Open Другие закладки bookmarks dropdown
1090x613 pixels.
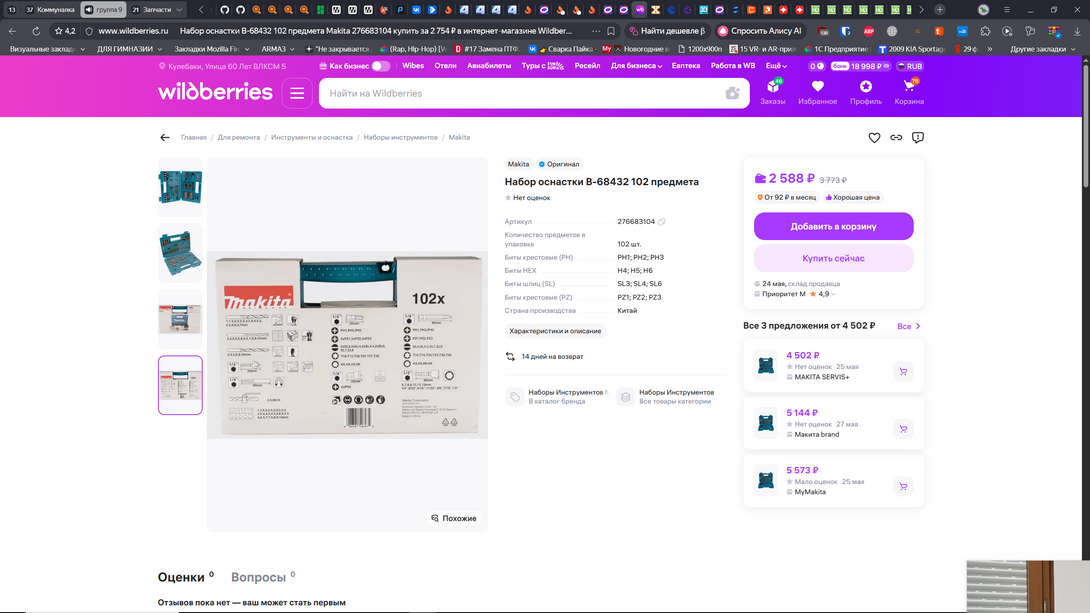[1043, 49]
